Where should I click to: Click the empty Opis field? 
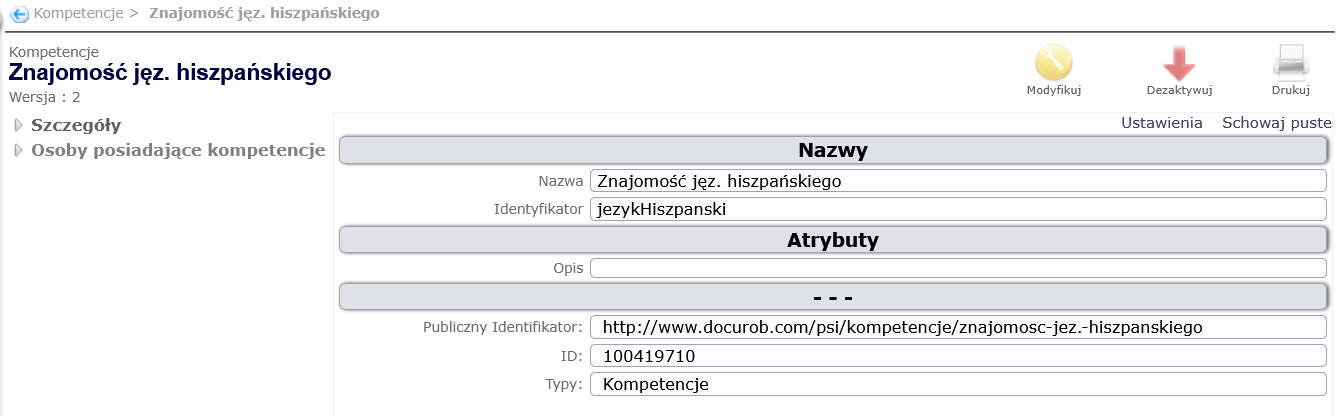[957, 268]
